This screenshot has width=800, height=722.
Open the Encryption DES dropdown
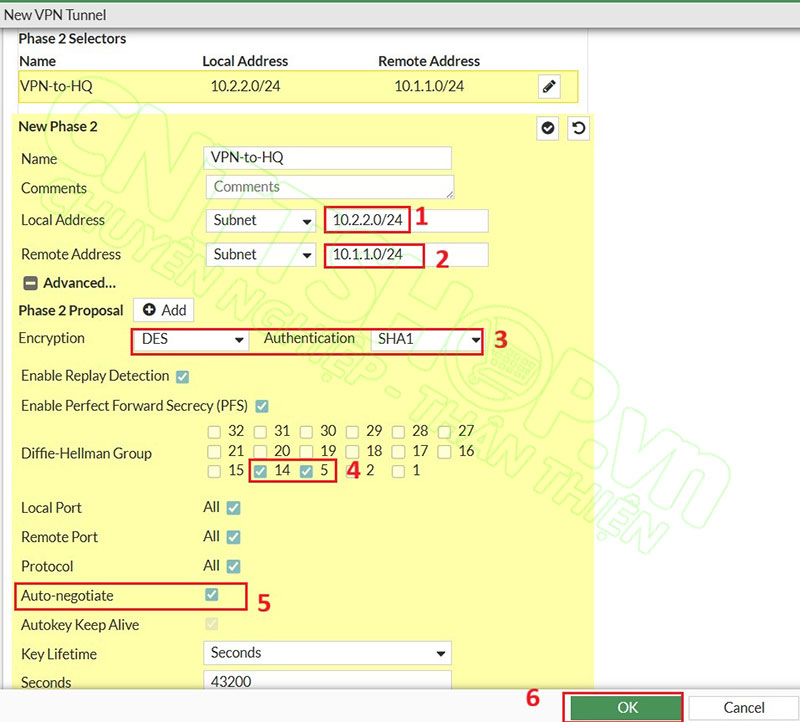tap(193, 340)
